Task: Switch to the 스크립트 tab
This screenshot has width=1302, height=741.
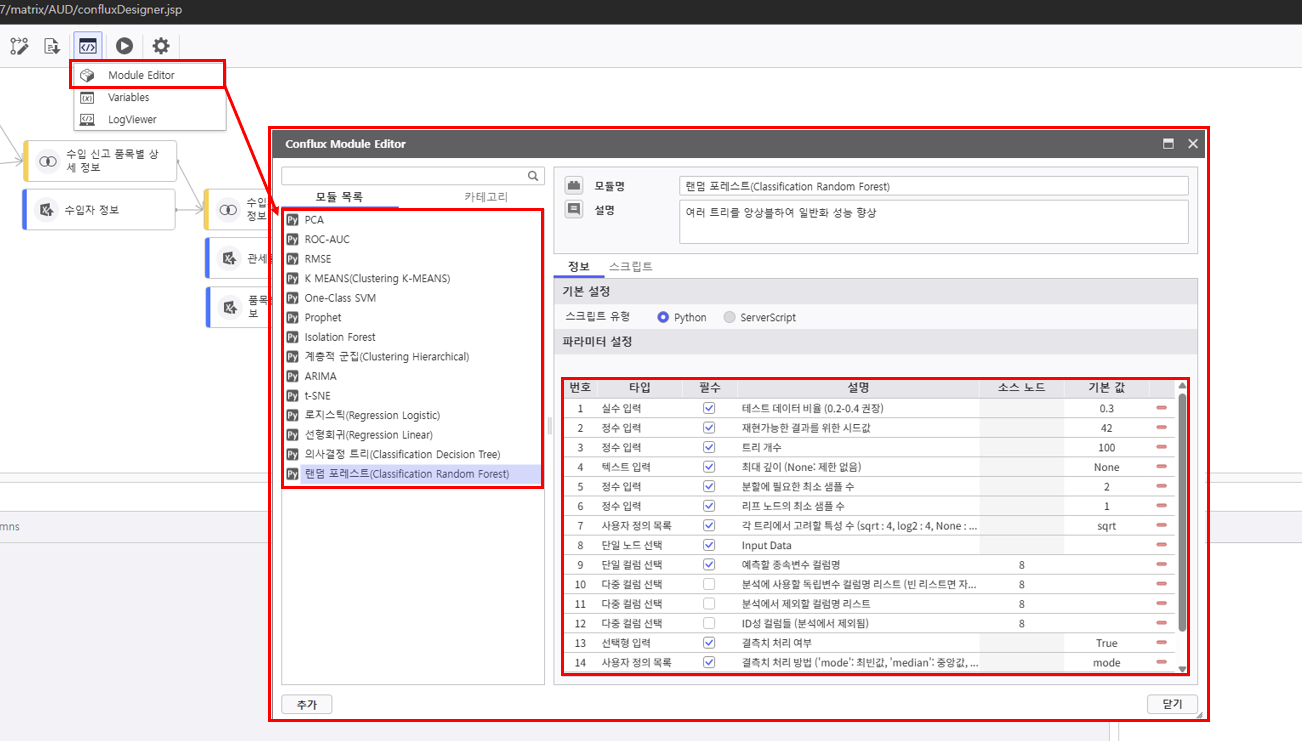Action: click(x=631, y=267)
